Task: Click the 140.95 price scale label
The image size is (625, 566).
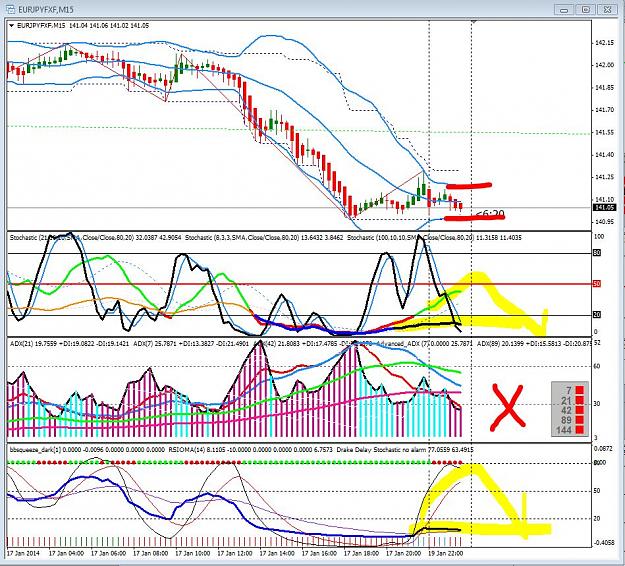Action: click(604, 222)
